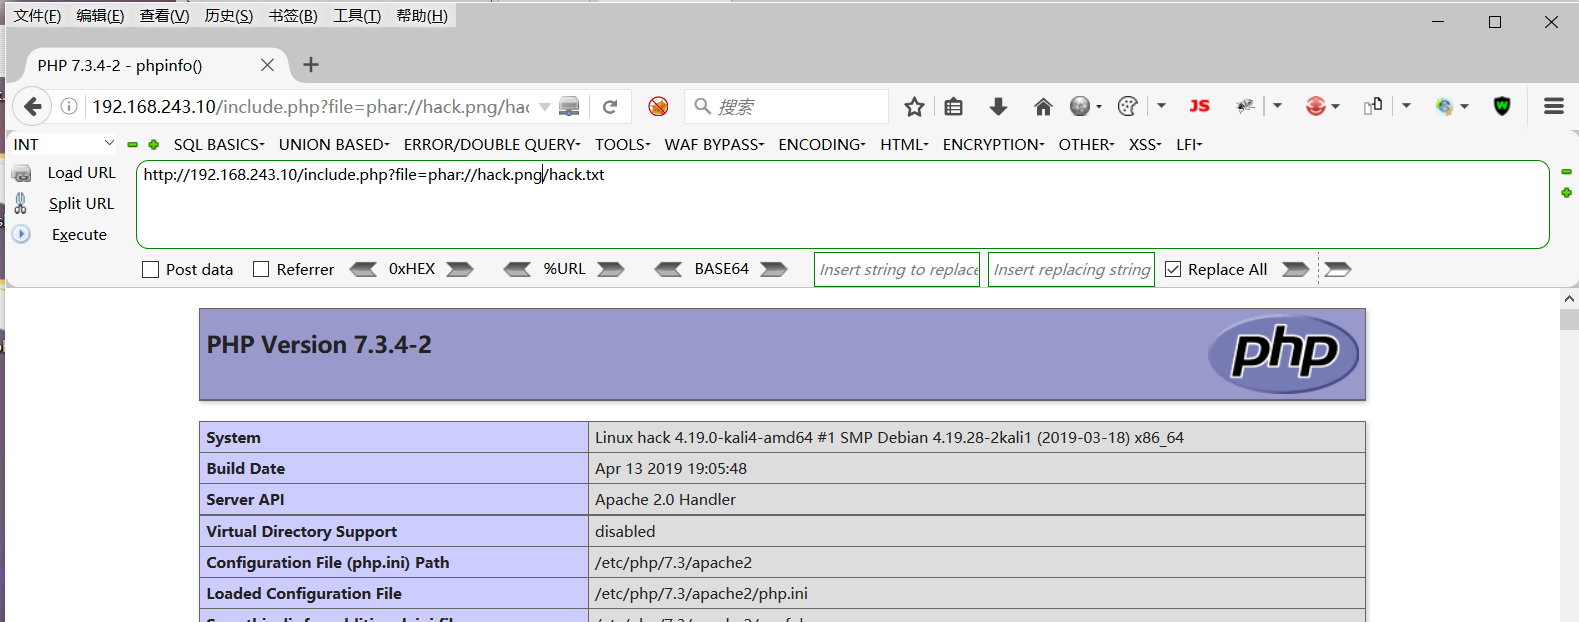Click the red JS toolbar icon

click(x=1199, y=106)
